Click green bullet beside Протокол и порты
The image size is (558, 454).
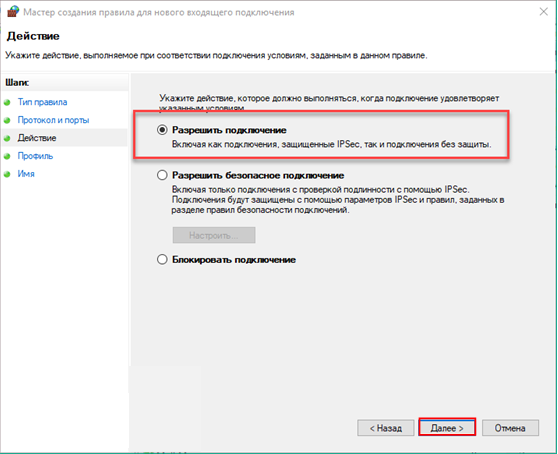pos(7,120)
